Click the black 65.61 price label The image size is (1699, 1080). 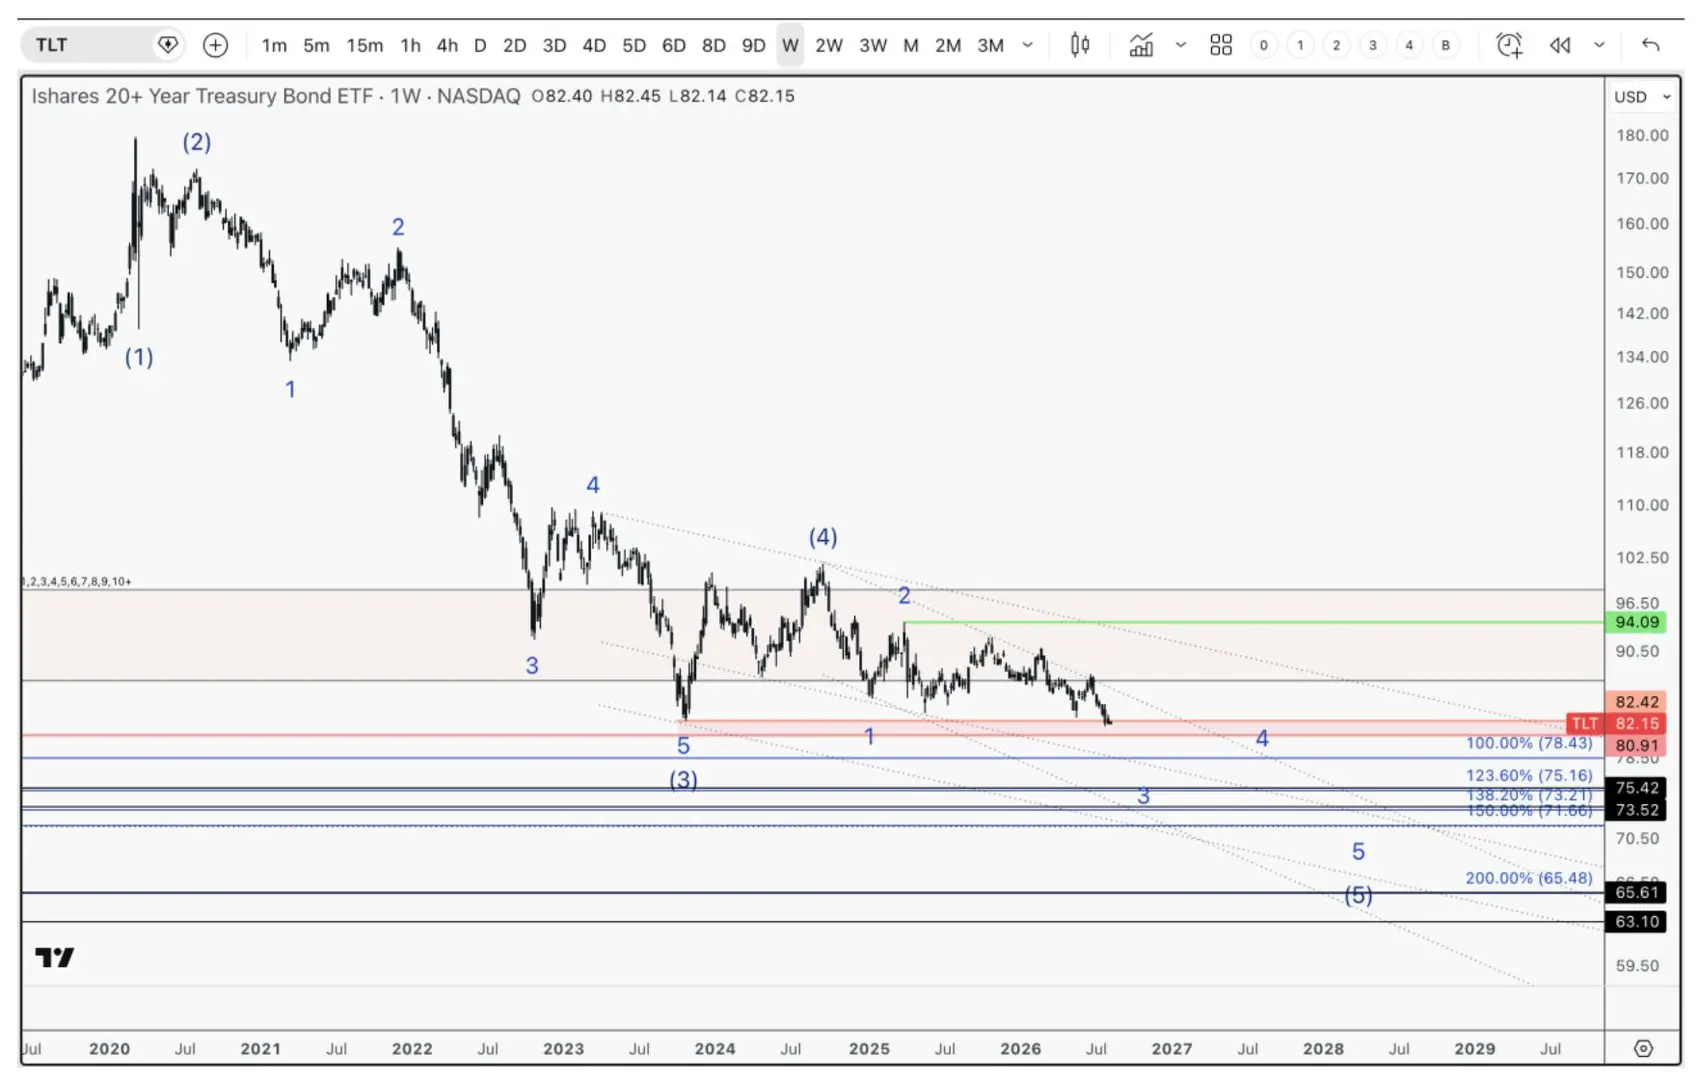tap(1637, 892)
